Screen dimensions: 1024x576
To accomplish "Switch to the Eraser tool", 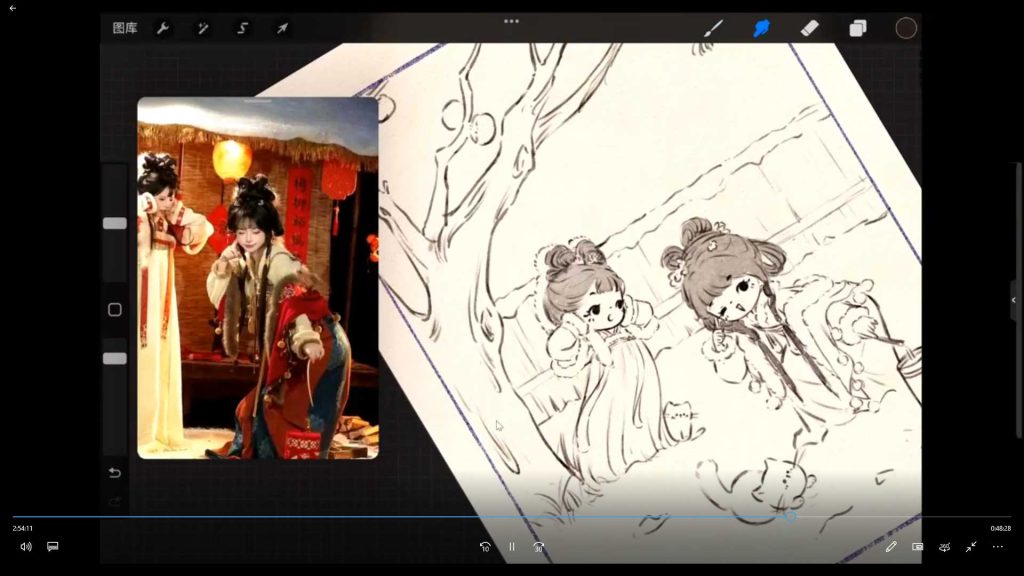I will (x=810, y=28).
